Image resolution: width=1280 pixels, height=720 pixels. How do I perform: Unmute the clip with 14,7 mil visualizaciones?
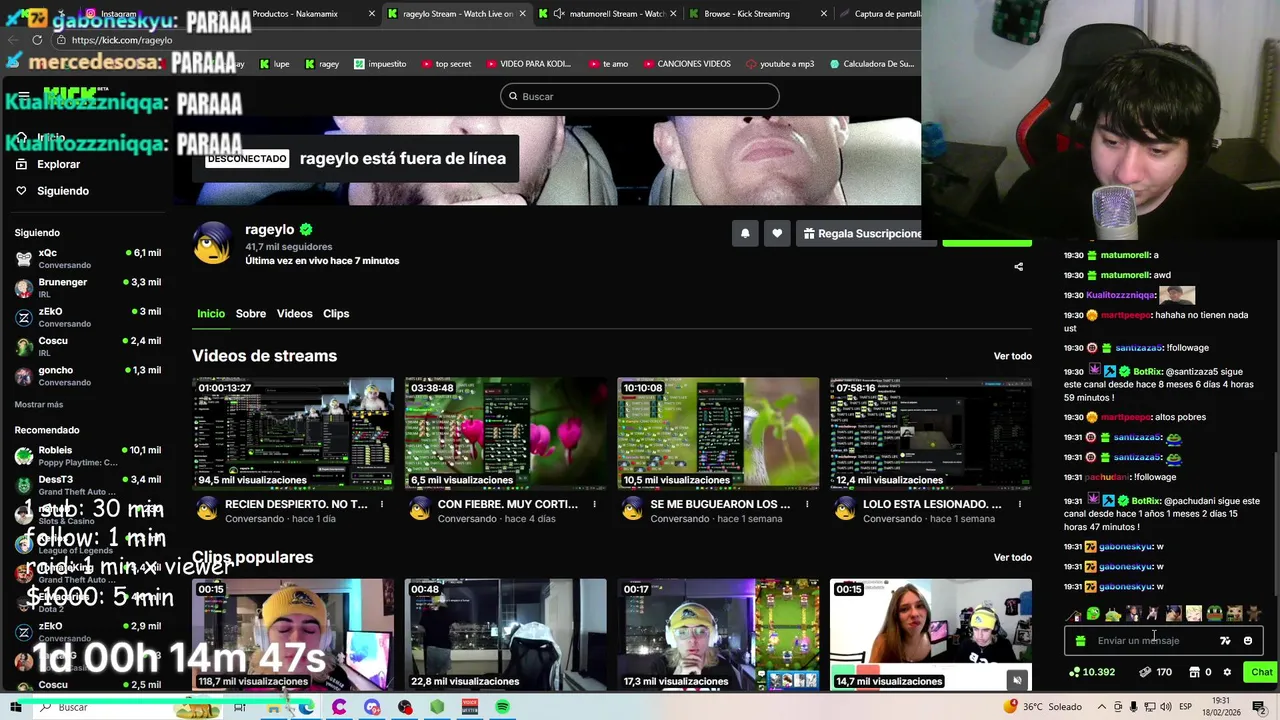(x=1017, y=680)
